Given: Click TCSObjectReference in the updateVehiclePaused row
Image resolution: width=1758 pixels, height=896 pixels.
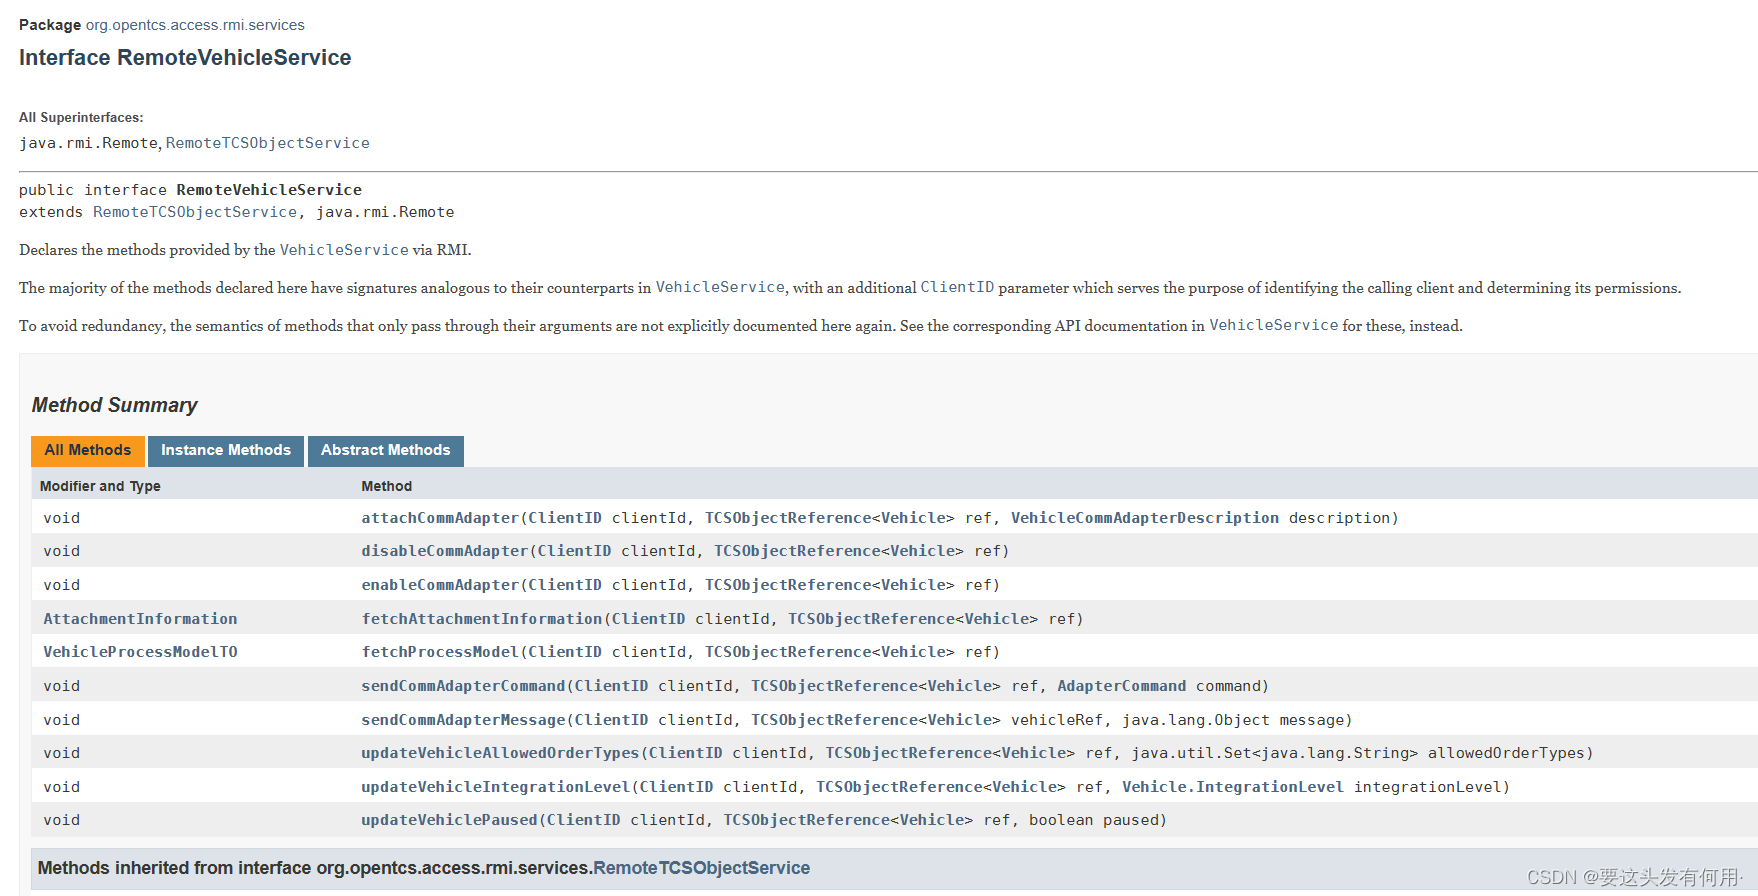Looking at the screenshot, I should tap(807, 820).
